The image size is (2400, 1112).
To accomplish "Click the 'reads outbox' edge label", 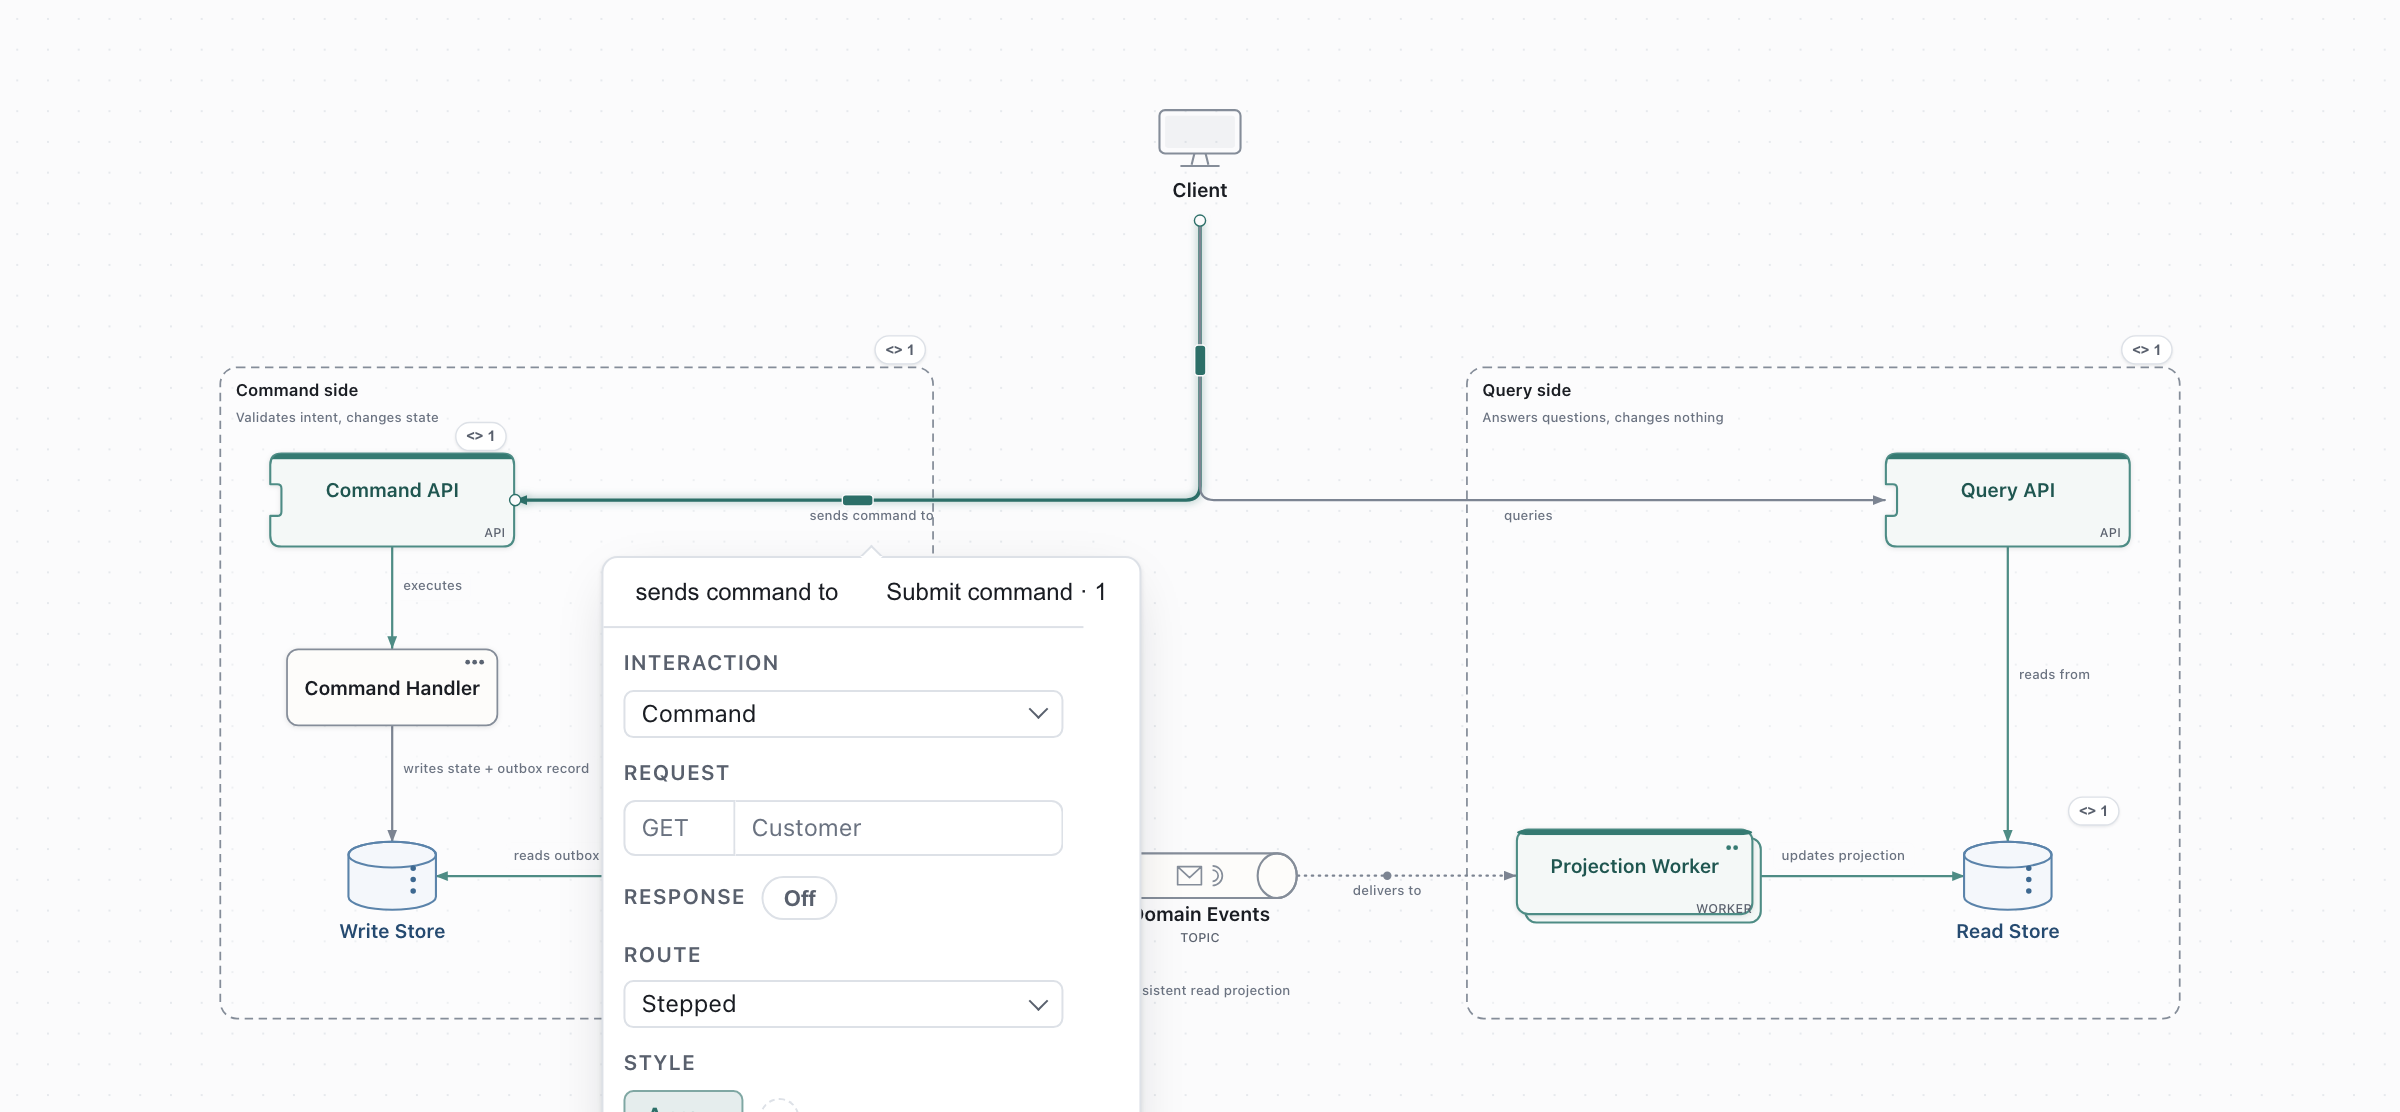I will pyautogui.click(x=556, y=856).
